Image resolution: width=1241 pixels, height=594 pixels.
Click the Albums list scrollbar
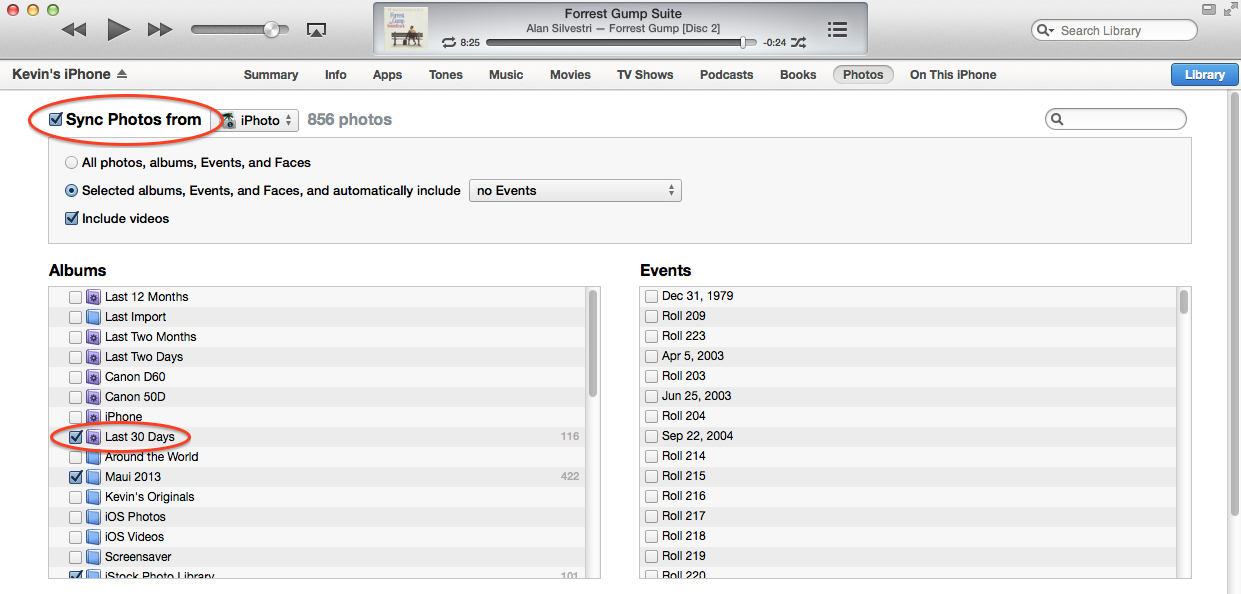coord(593,342)
